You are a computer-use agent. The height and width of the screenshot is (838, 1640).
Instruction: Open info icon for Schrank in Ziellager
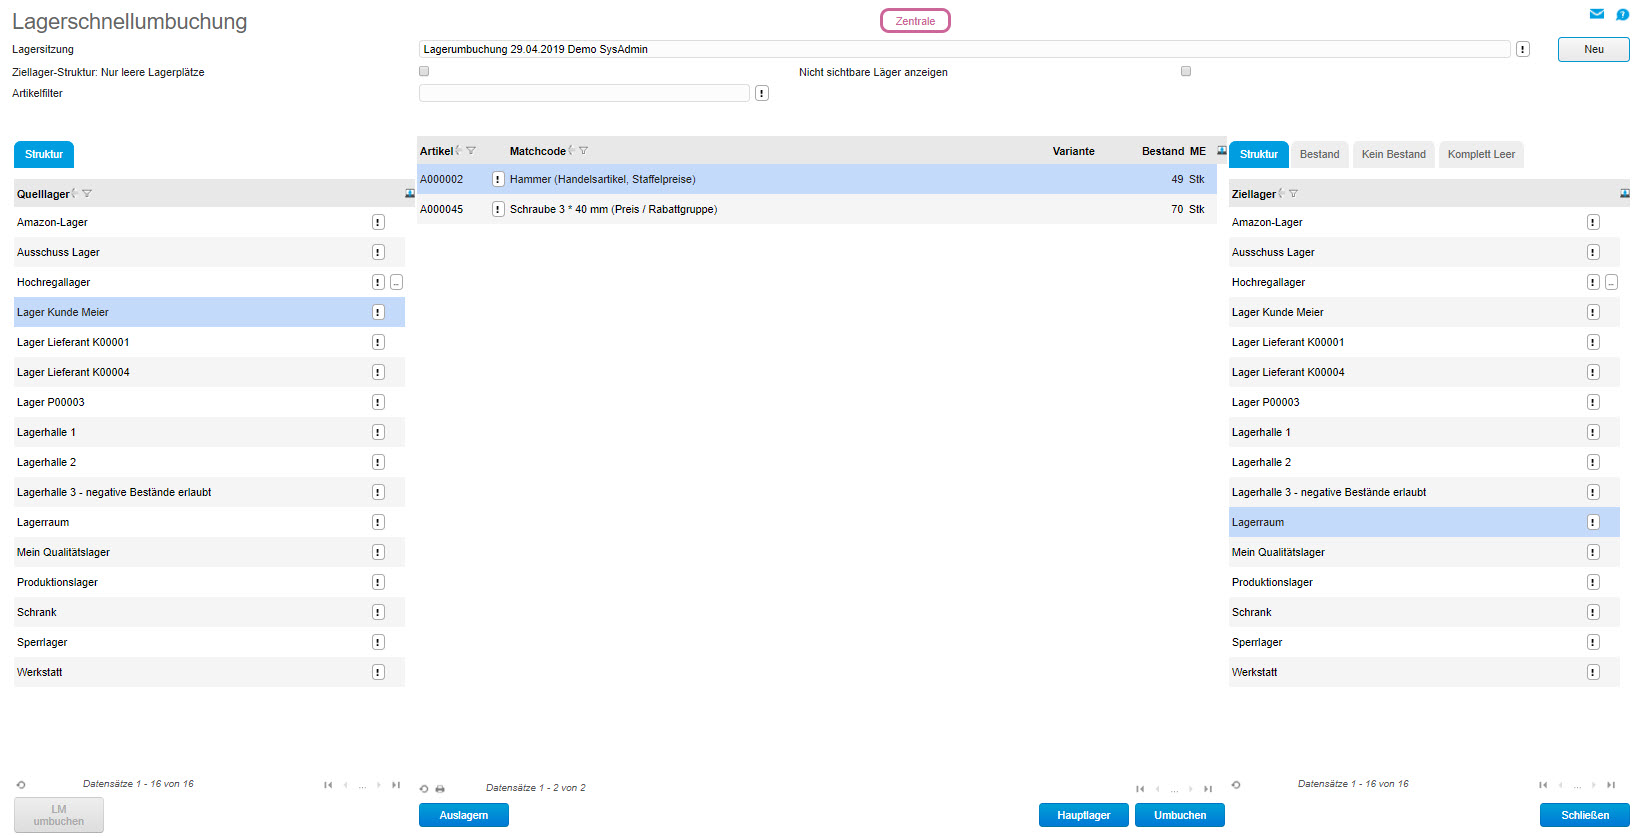click(1593, 612)
